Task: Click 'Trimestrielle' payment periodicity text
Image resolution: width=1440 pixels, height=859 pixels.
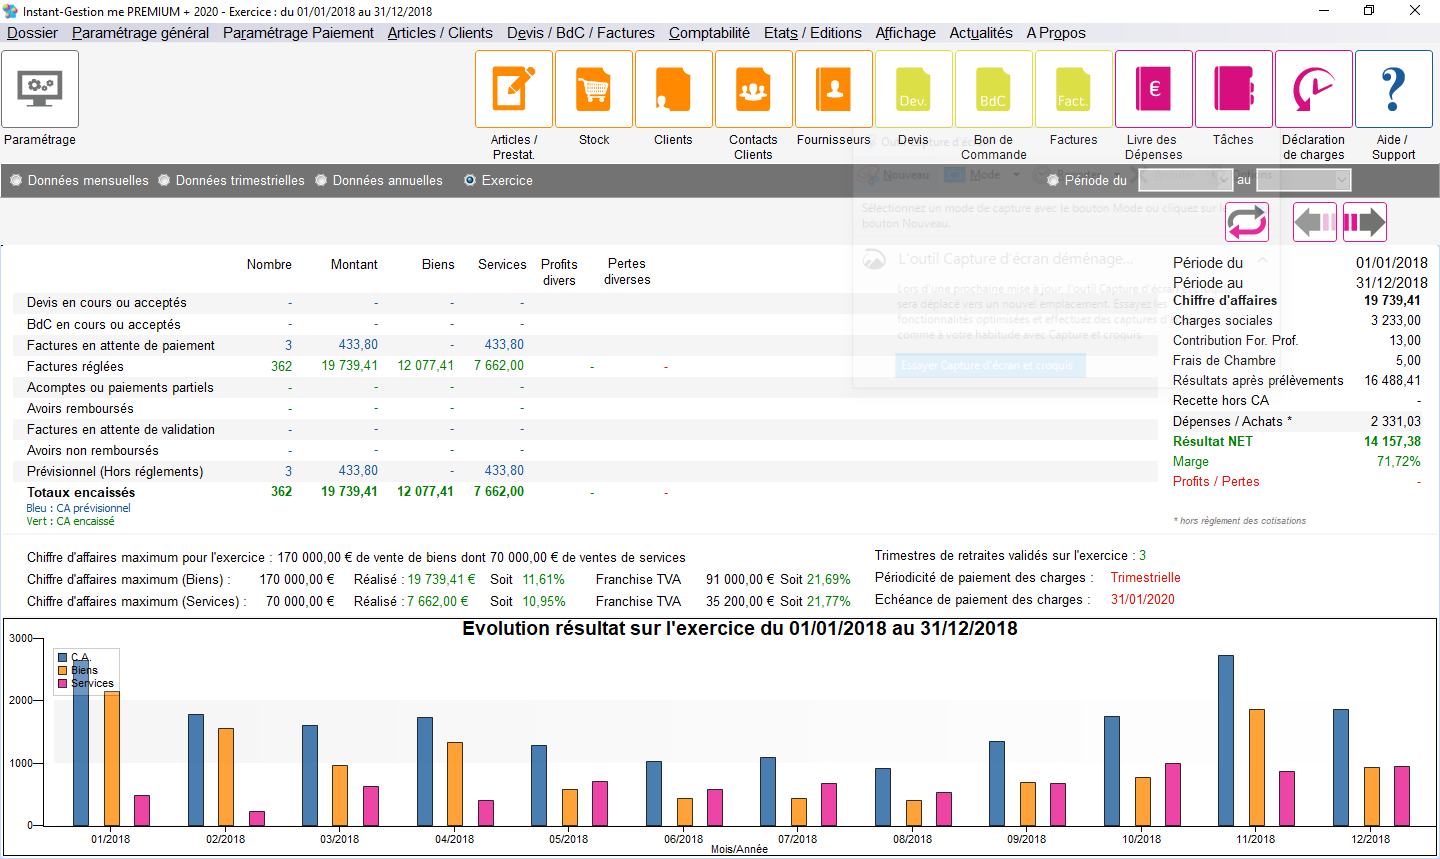Action: (1146, 578)
